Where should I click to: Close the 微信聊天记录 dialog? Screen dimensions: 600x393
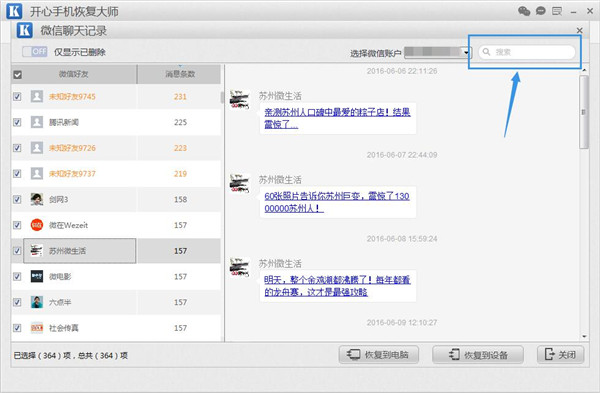[x=579, y=30]
